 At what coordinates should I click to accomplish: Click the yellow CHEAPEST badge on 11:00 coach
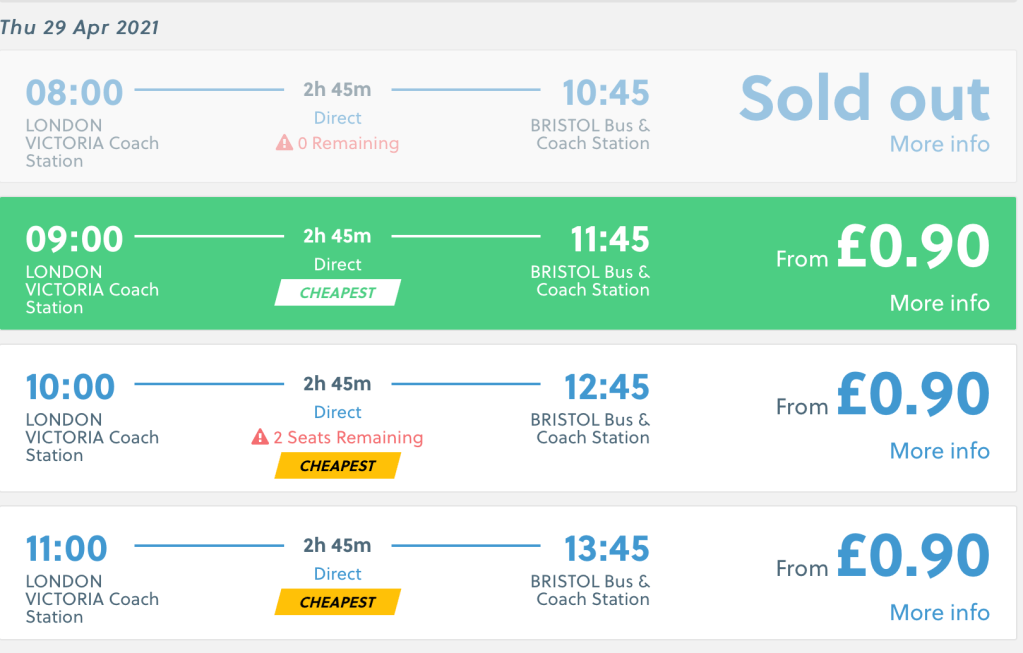(338, 602)
